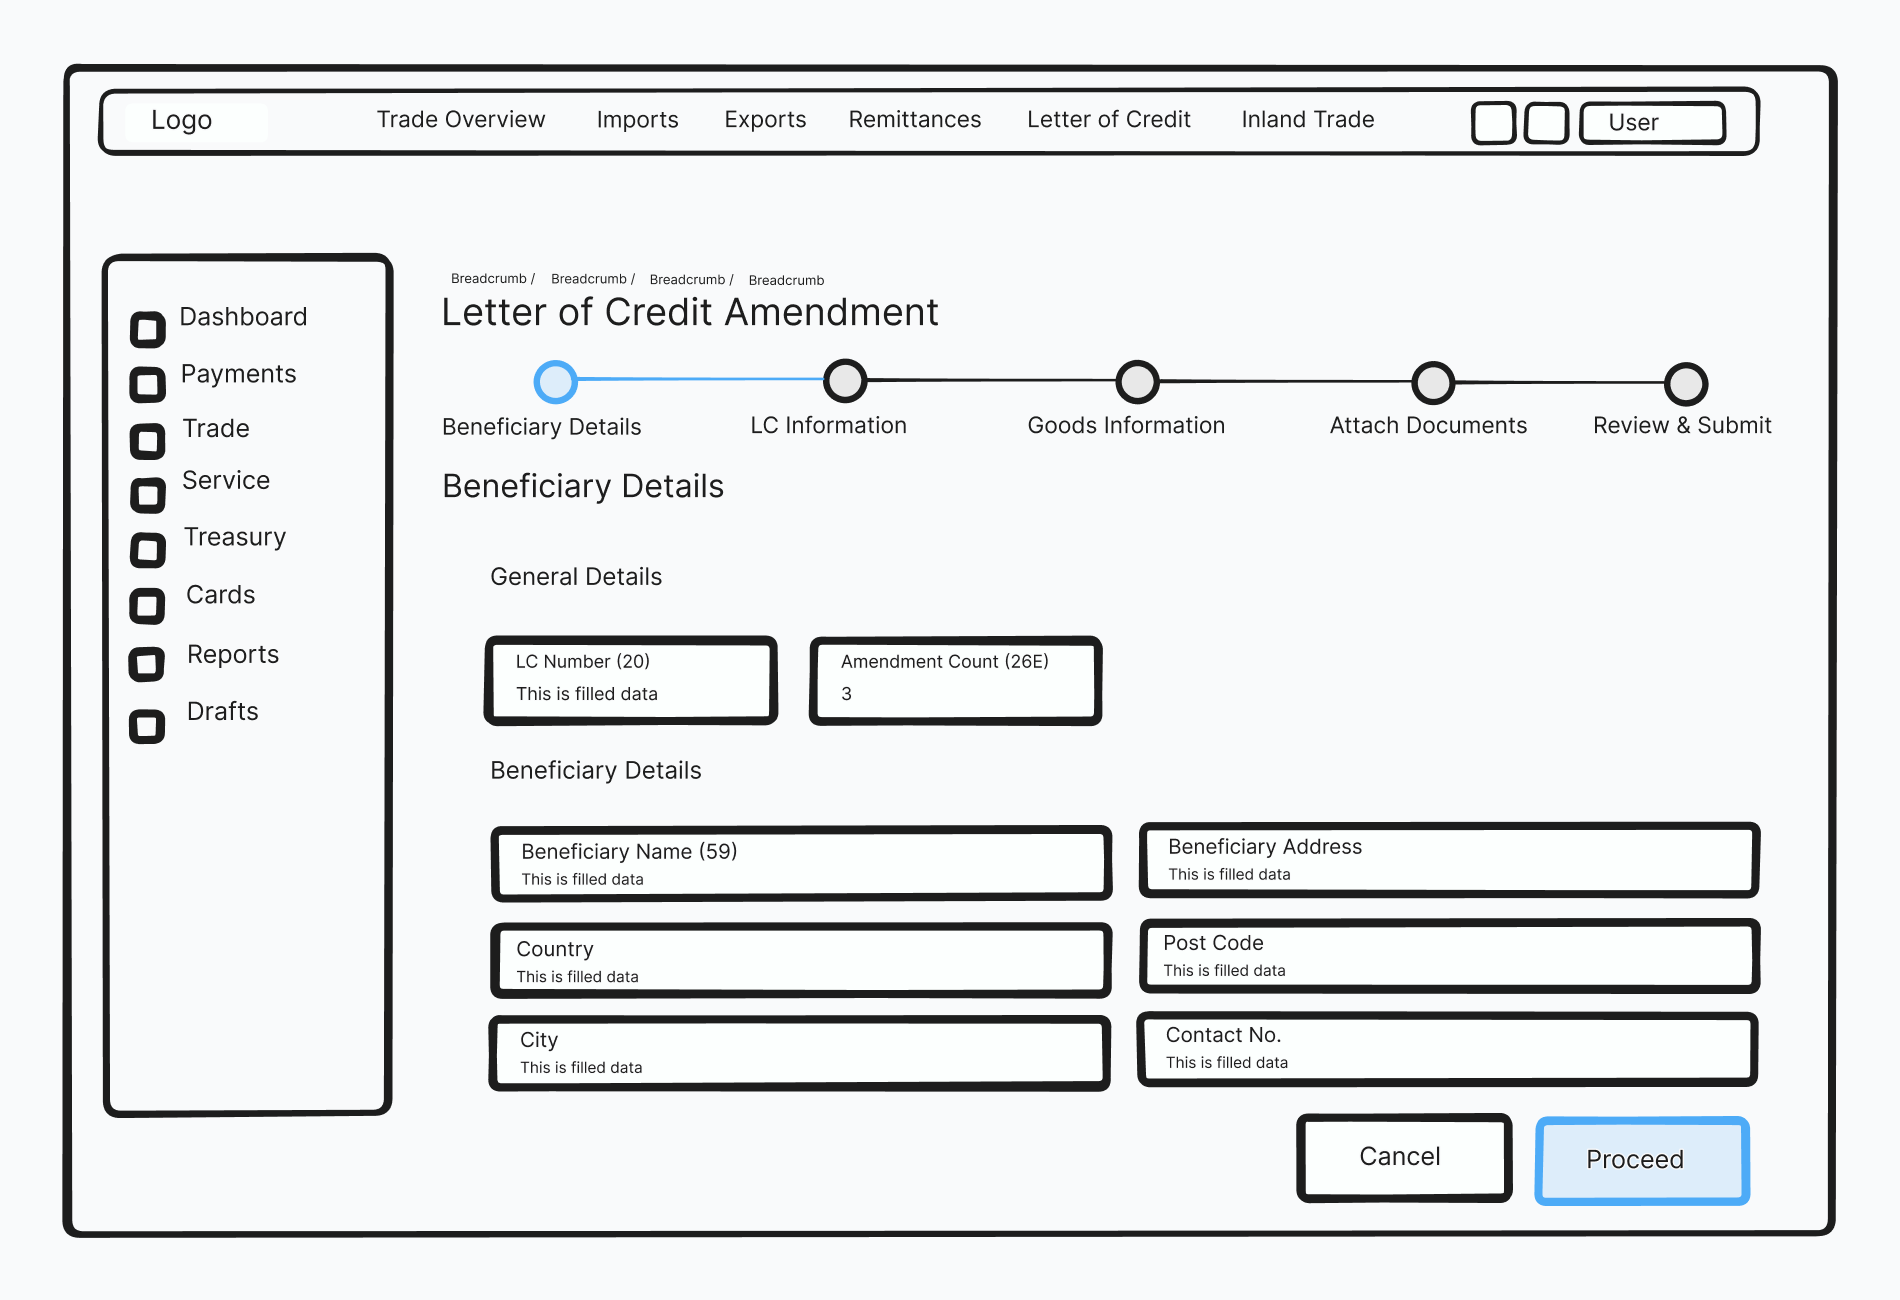Click the Reports sidebar icon

[147, 663]
